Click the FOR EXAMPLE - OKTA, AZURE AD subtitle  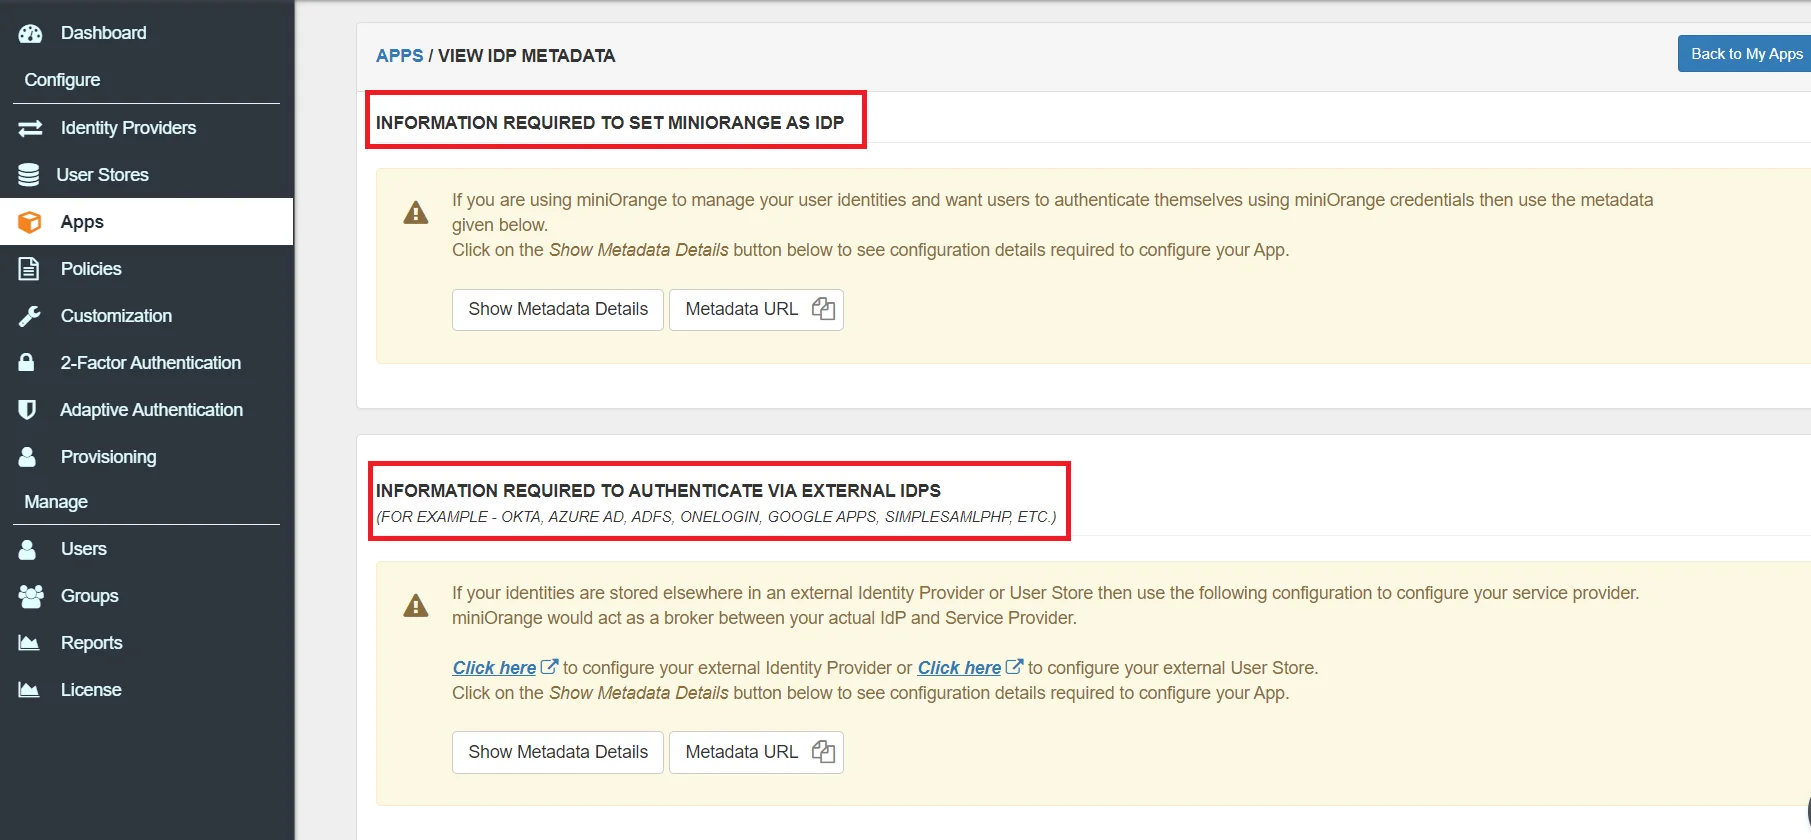coord(716,517)
